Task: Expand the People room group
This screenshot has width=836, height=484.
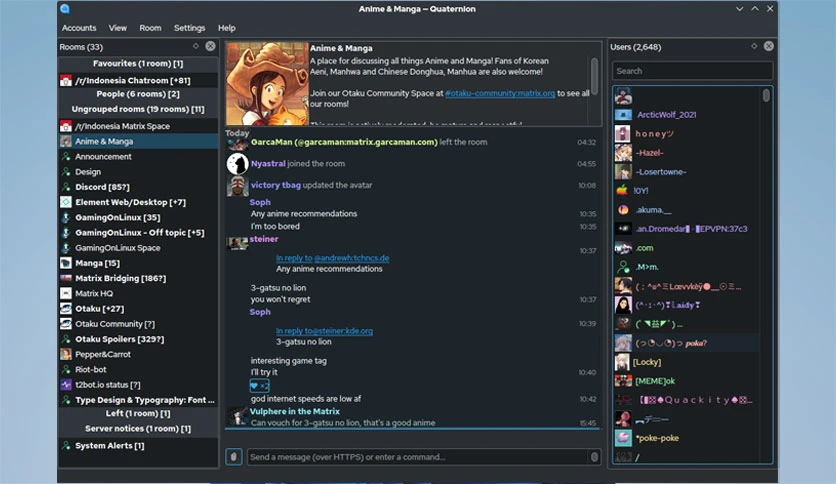Action: (x=138, y=94)
